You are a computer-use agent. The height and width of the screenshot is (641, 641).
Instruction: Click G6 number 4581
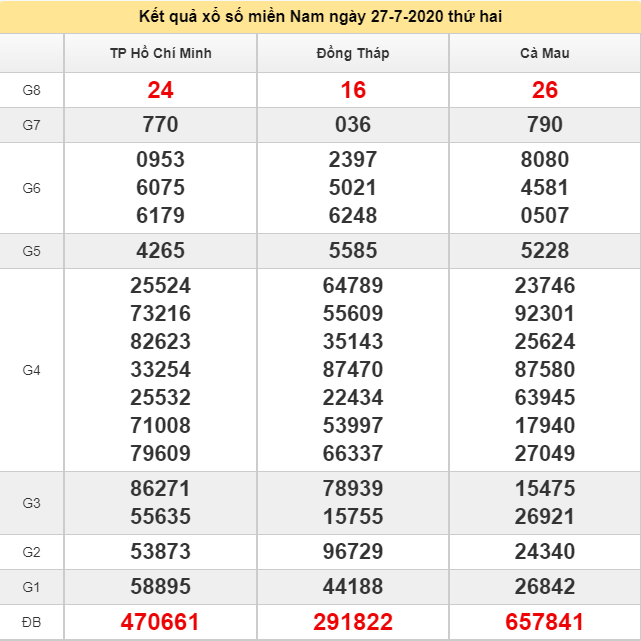point(545,188)
